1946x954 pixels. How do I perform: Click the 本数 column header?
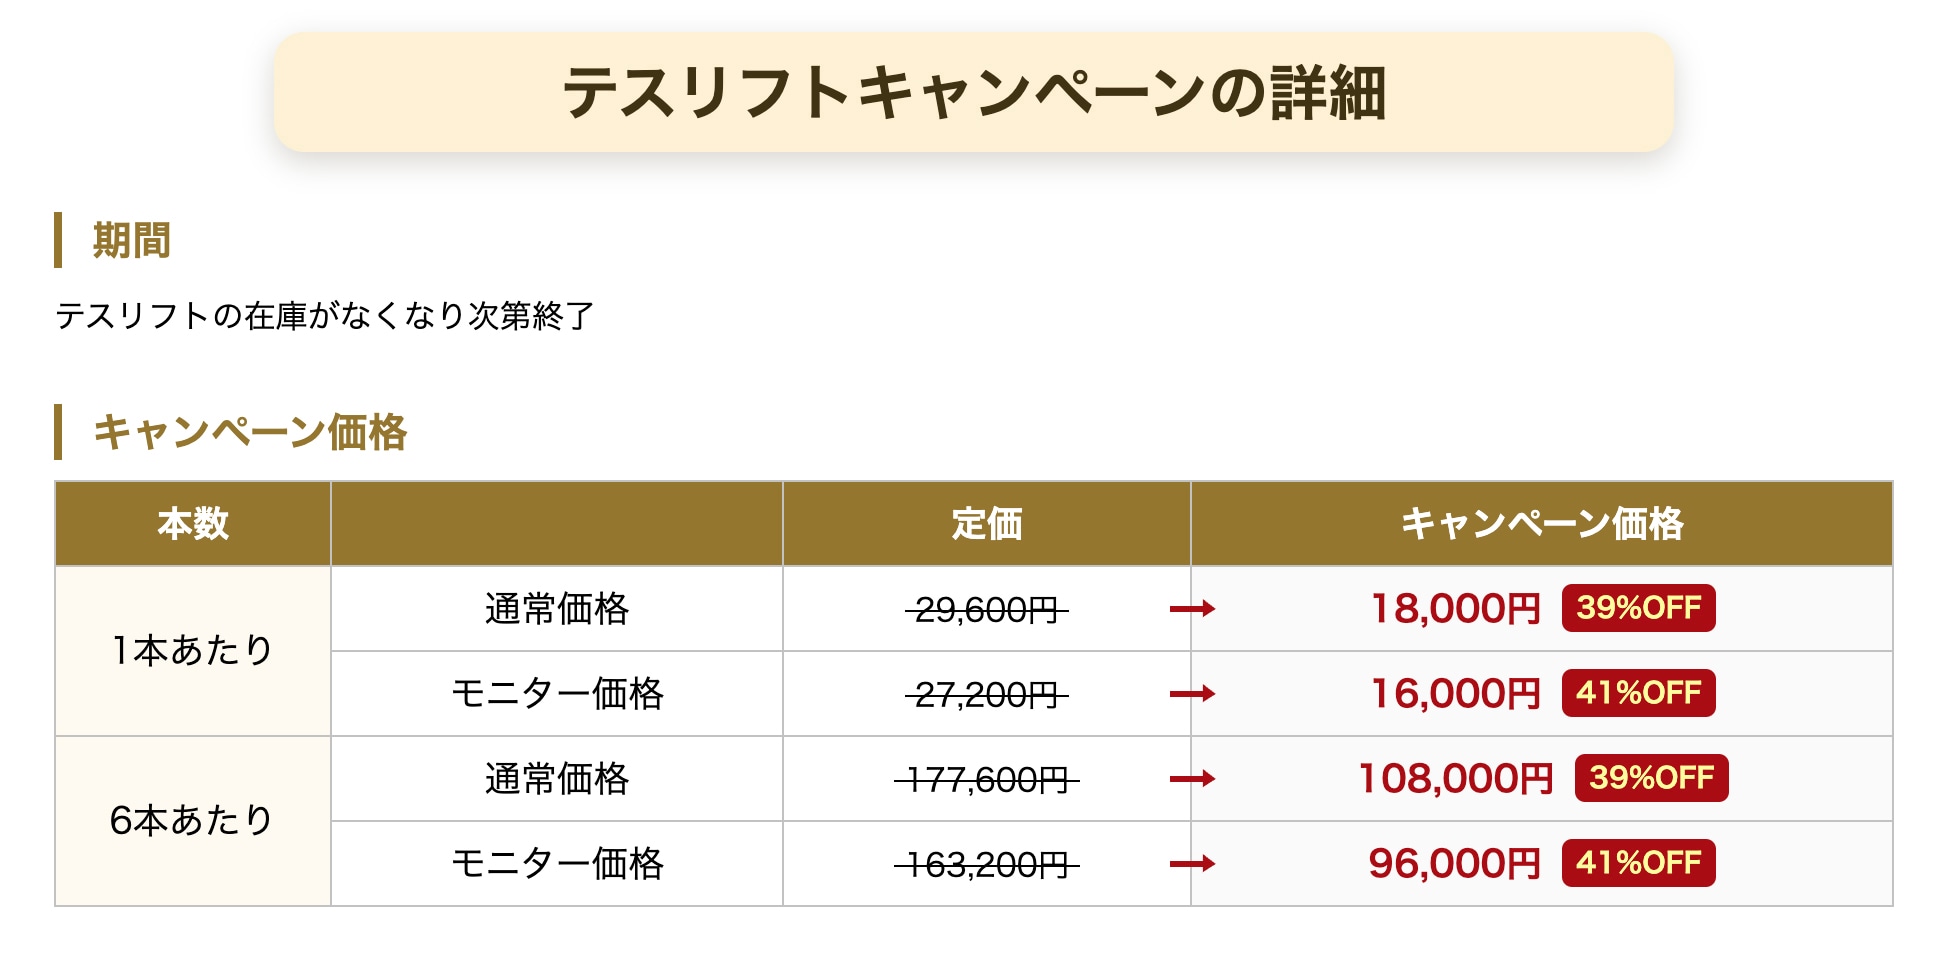point(193,523)
